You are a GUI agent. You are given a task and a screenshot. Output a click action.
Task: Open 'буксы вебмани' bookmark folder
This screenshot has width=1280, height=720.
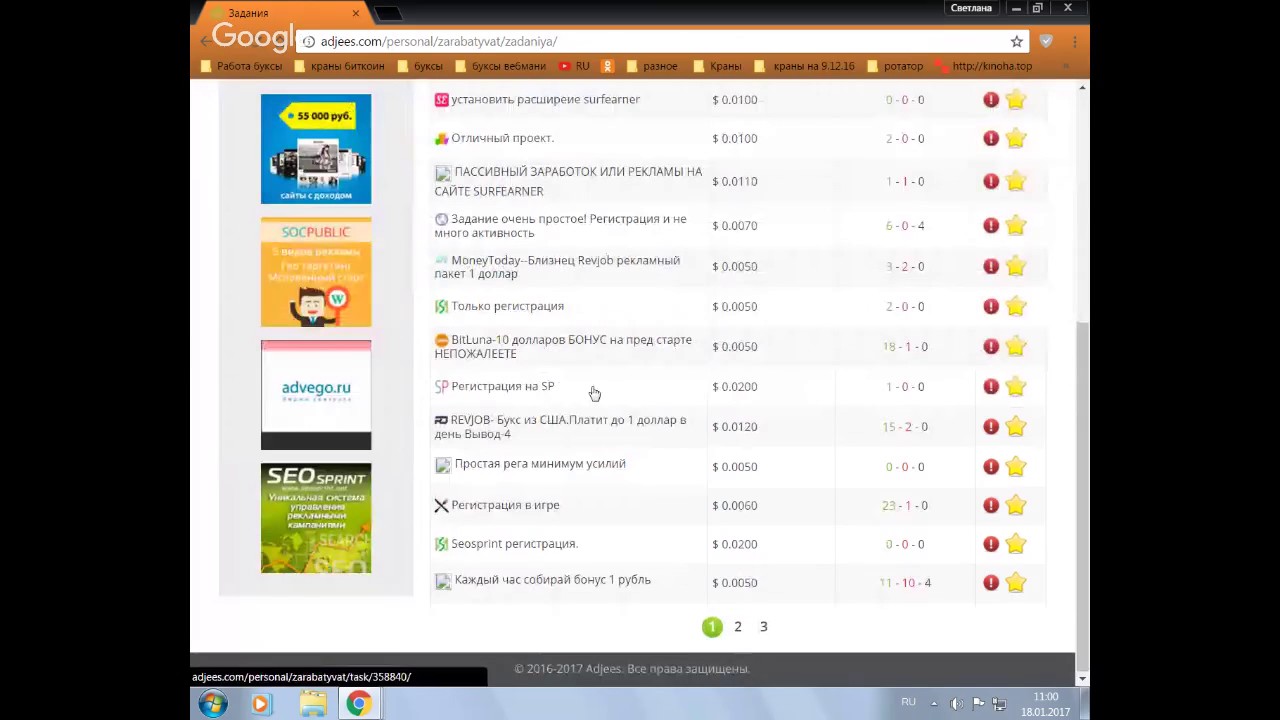(500, 66)
